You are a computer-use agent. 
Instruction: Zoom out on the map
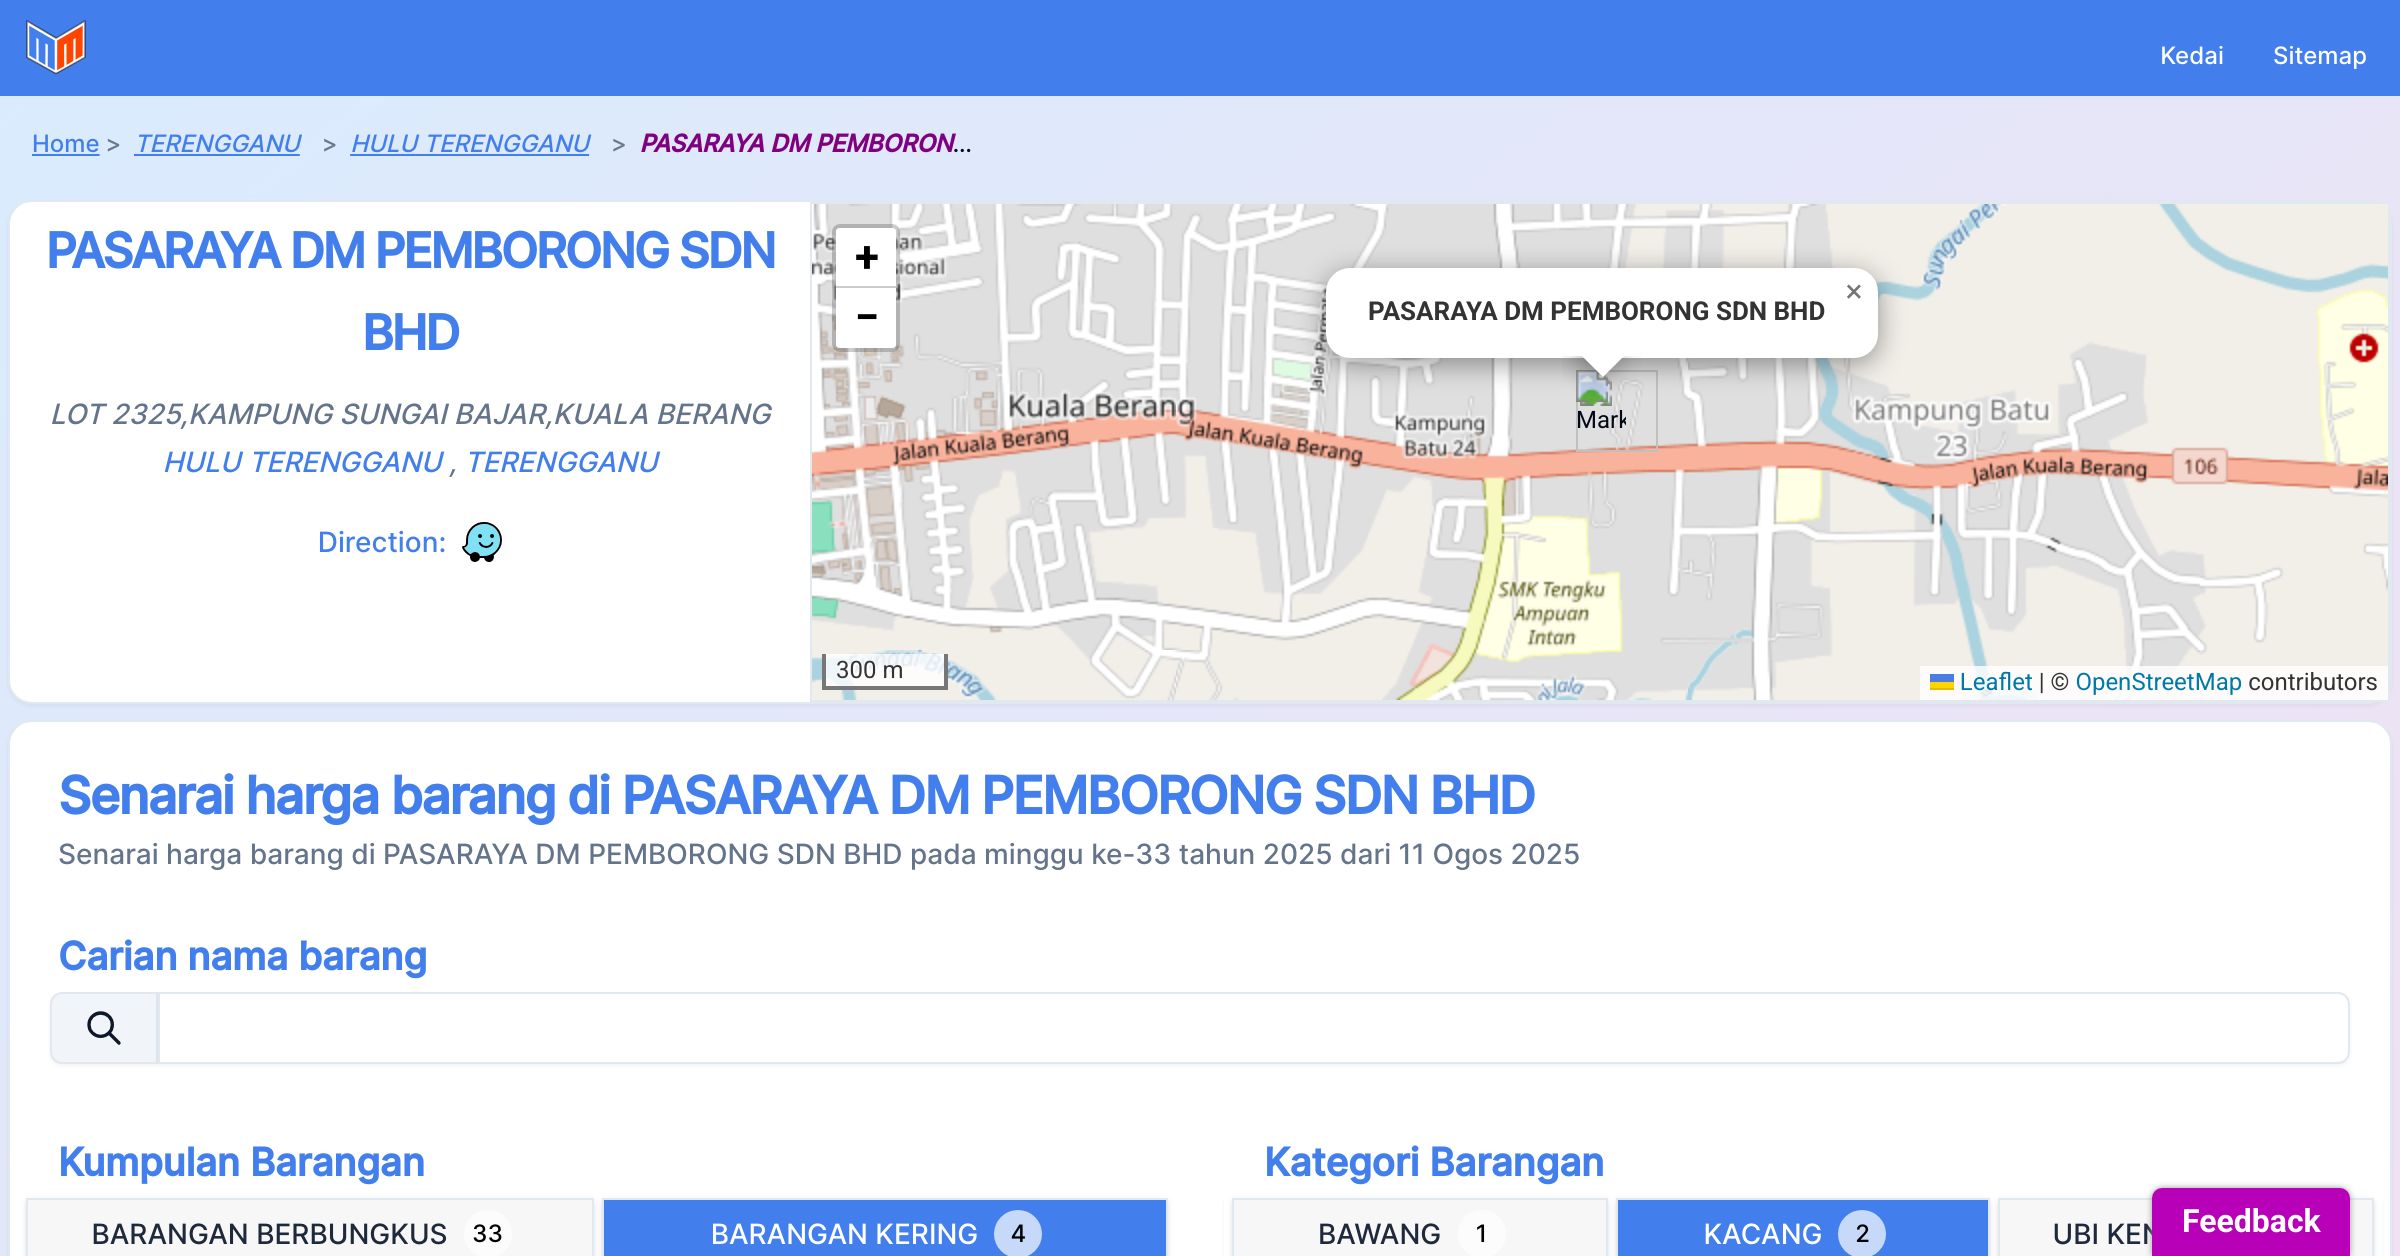(866, 318)
